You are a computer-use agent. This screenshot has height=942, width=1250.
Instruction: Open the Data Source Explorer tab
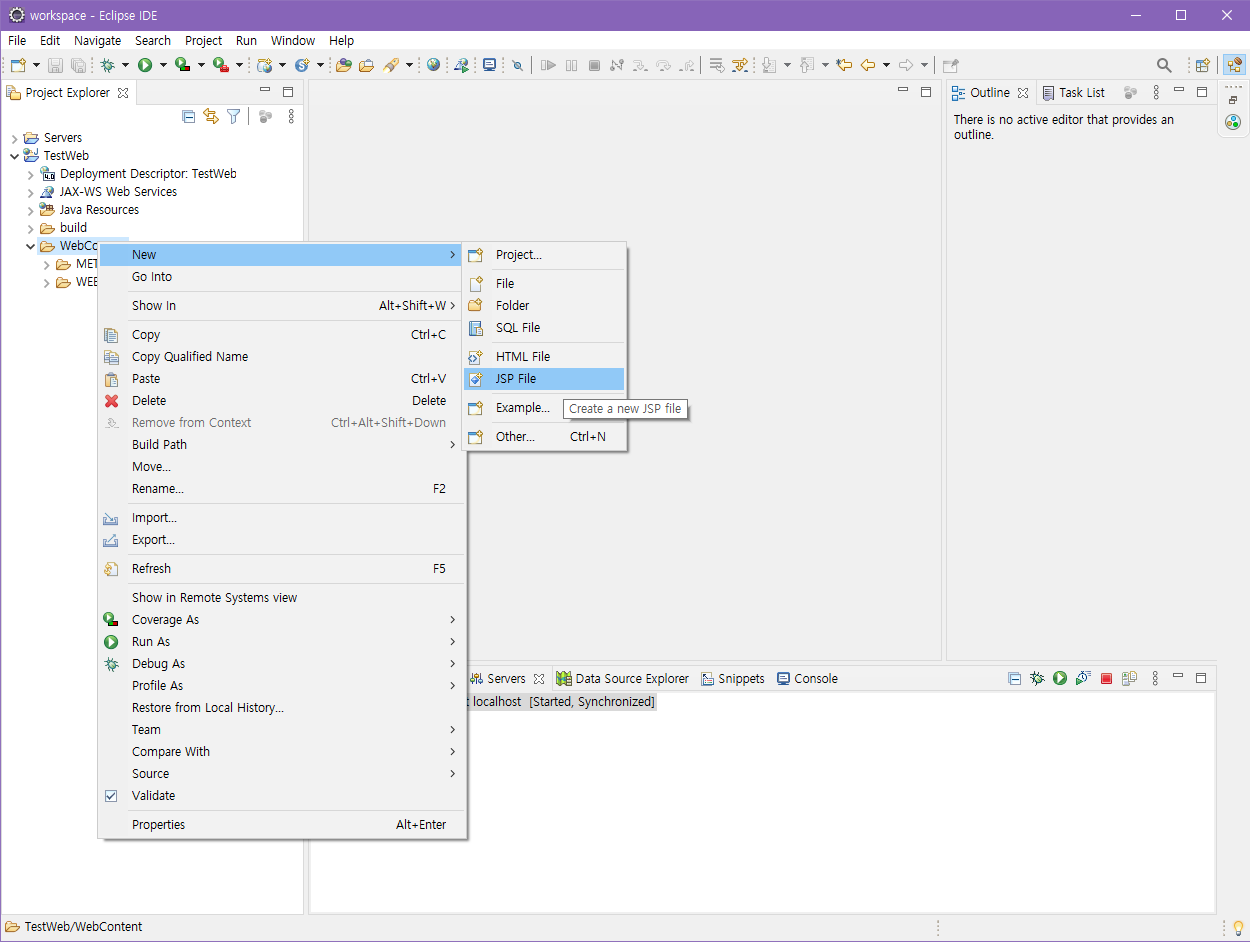pyautogui.click(x=622, y=678)
